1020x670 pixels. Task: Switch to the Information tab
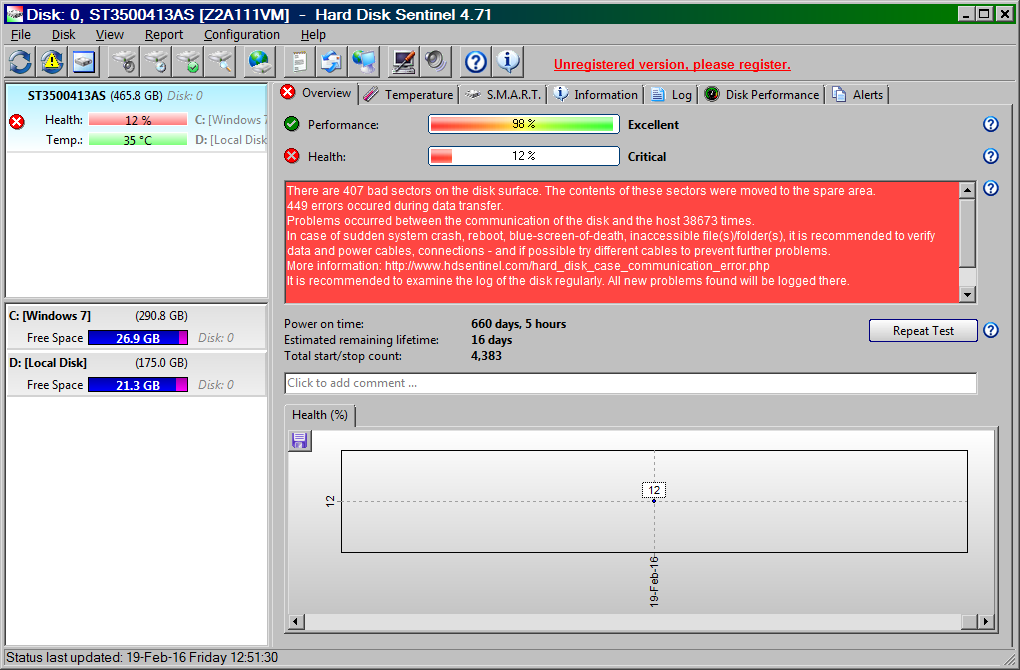click(x=596, y=95)
